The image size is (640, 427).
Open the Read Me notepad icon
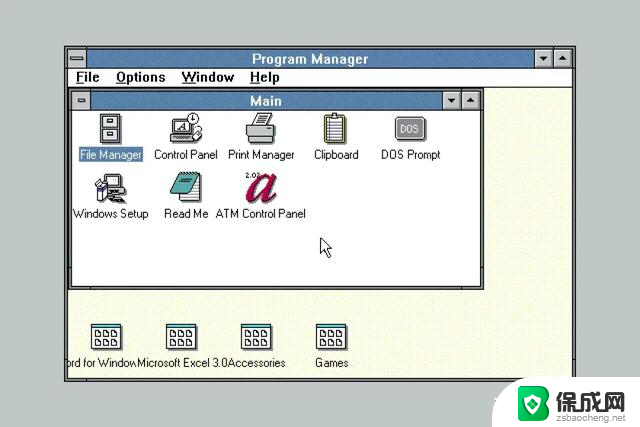[186, 187]
